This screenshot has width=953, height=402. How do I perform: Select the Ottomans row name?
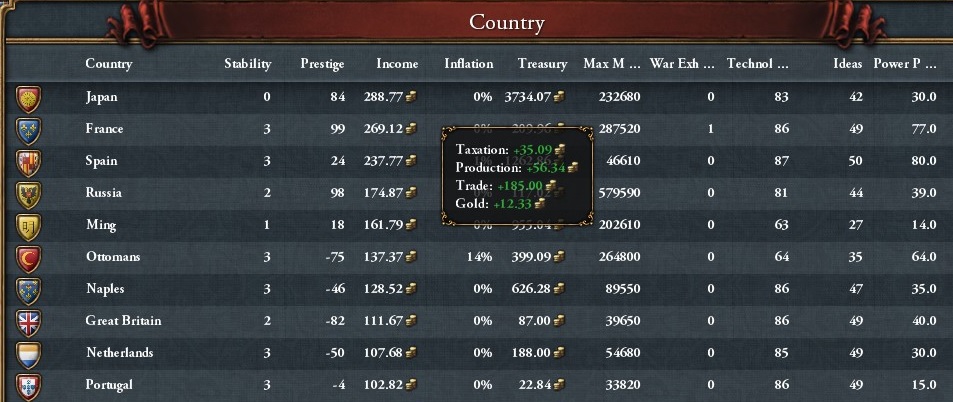pyautogui.click(x=113, y=257)
